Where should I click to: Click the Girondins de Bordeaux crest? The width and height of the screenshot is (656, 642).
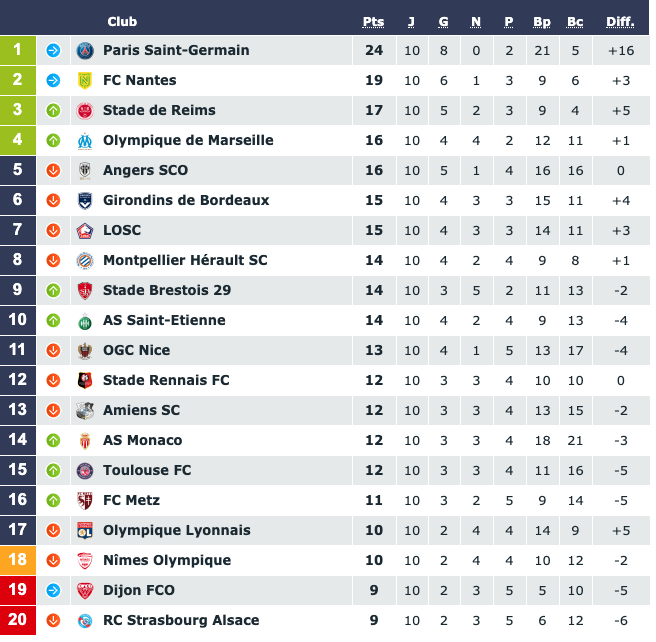[x=85, y=201]
